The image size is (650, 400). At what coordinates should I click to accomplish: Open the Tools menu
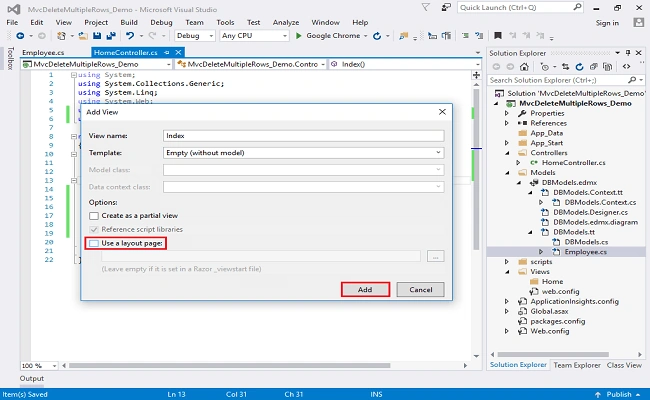click(x=225, y=22)
